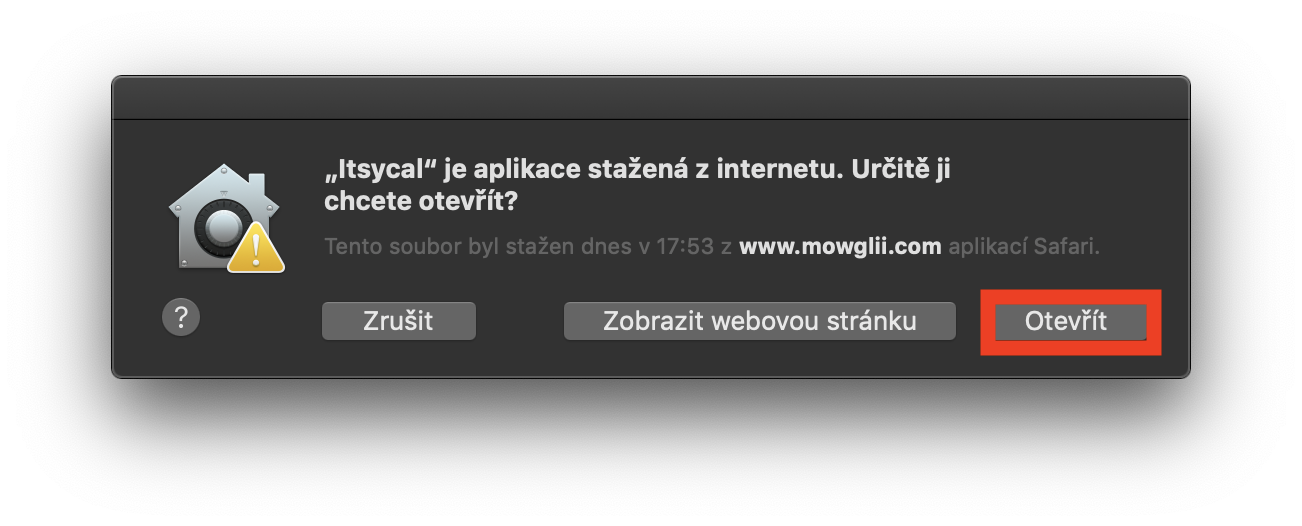Image resolution: width=1302 pixels, height=526 pixels.
Task: Click the question mark help button
Action: [181, 318]
